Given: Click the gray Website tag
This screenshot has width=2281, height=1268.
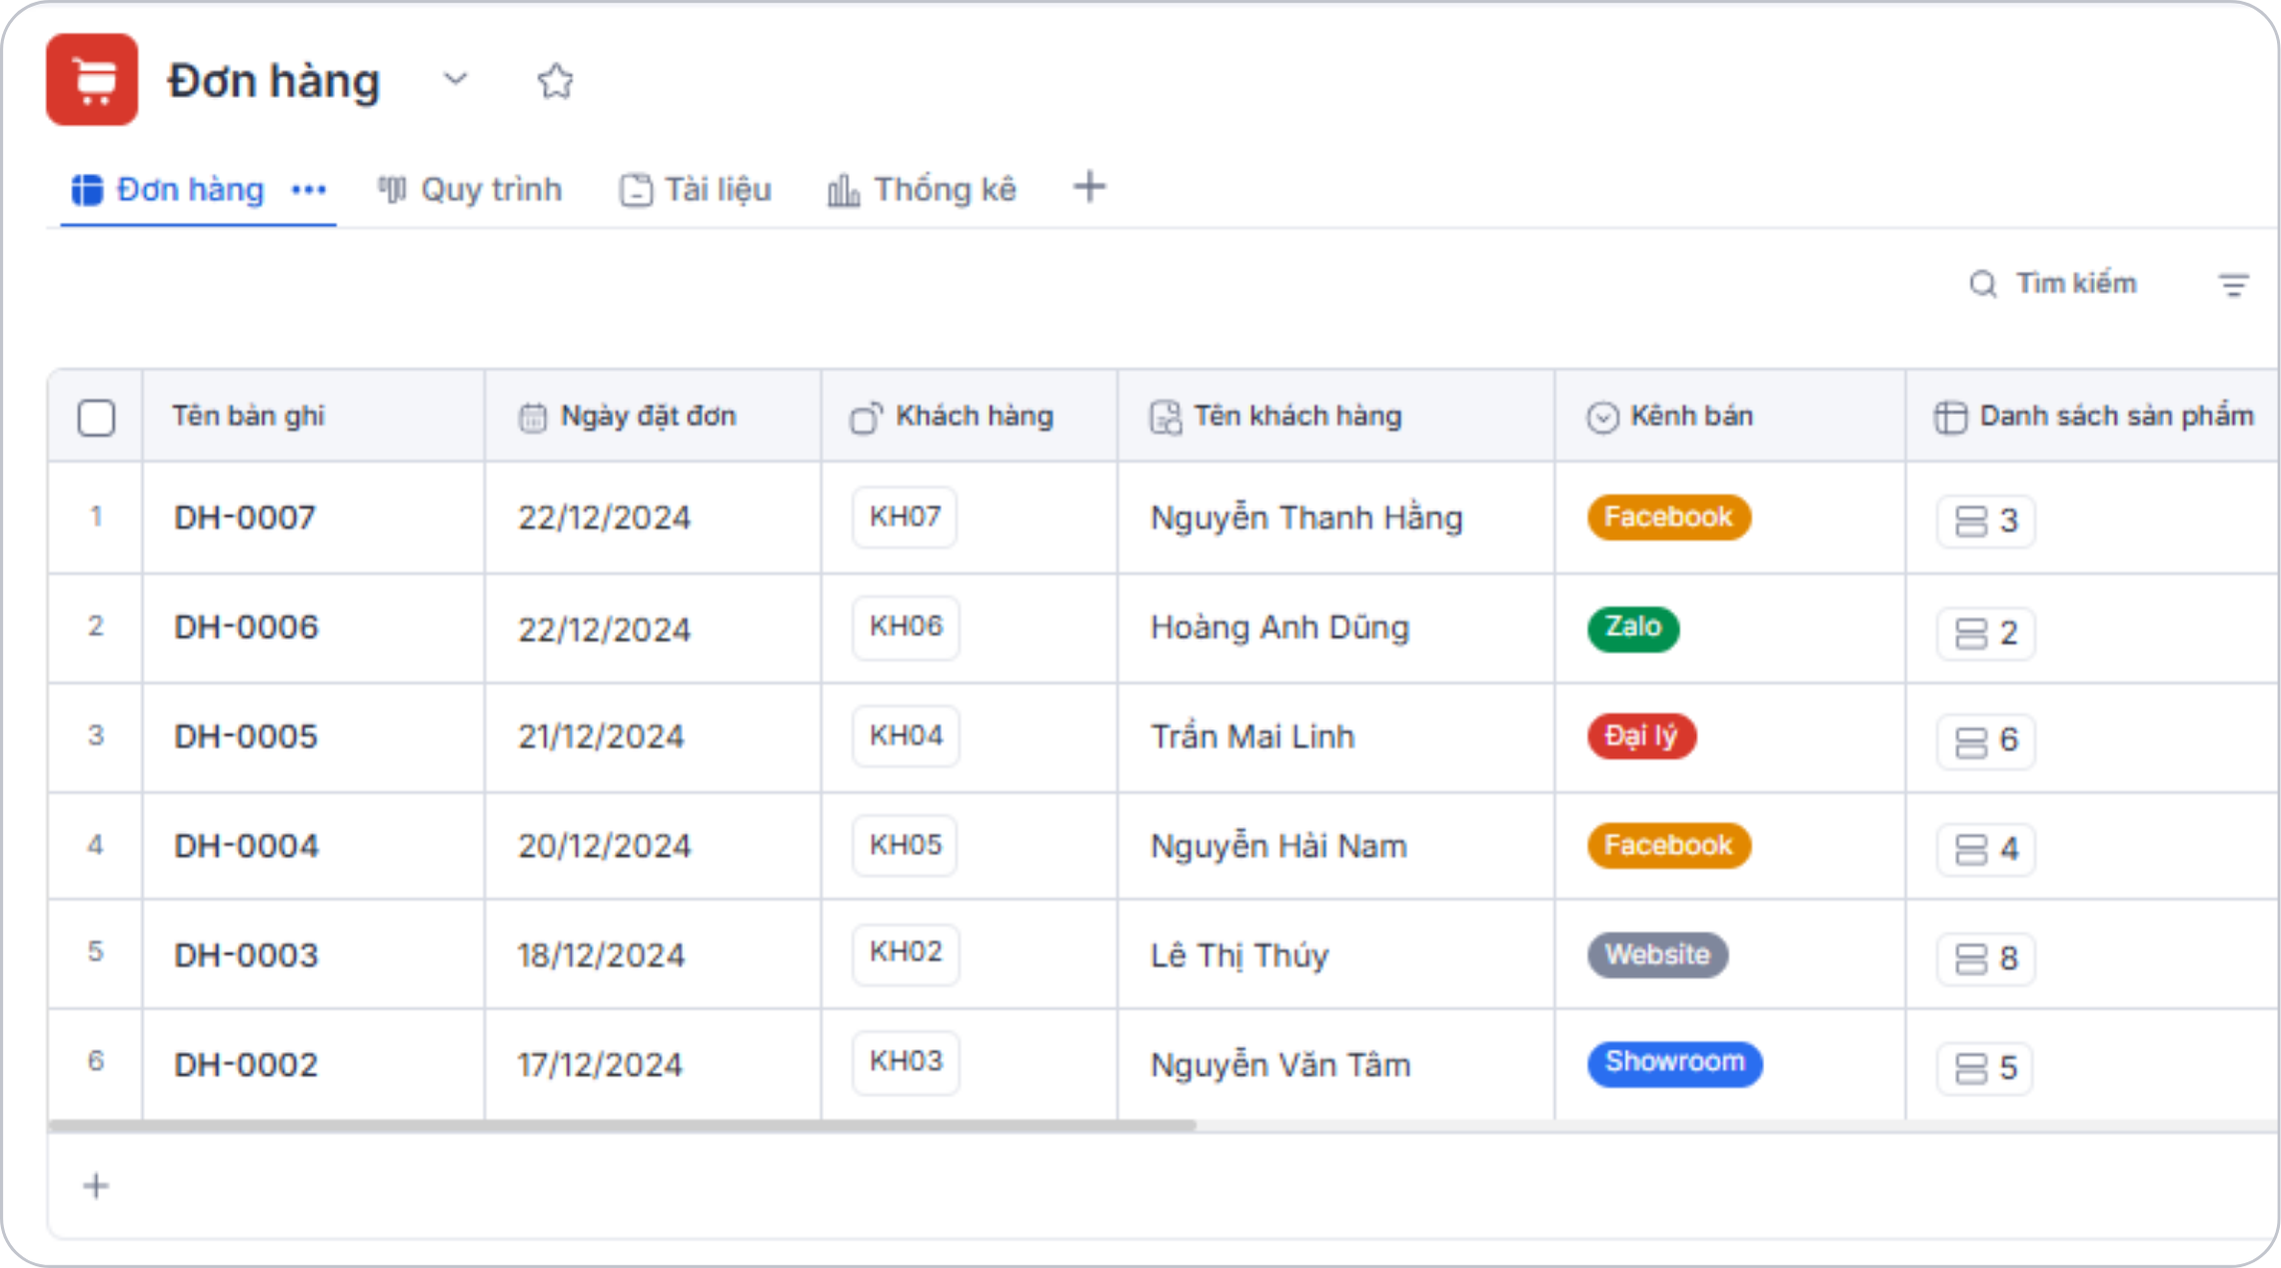Looking at the screenshot, I should pyautogui.click(x=1658, y=954).
